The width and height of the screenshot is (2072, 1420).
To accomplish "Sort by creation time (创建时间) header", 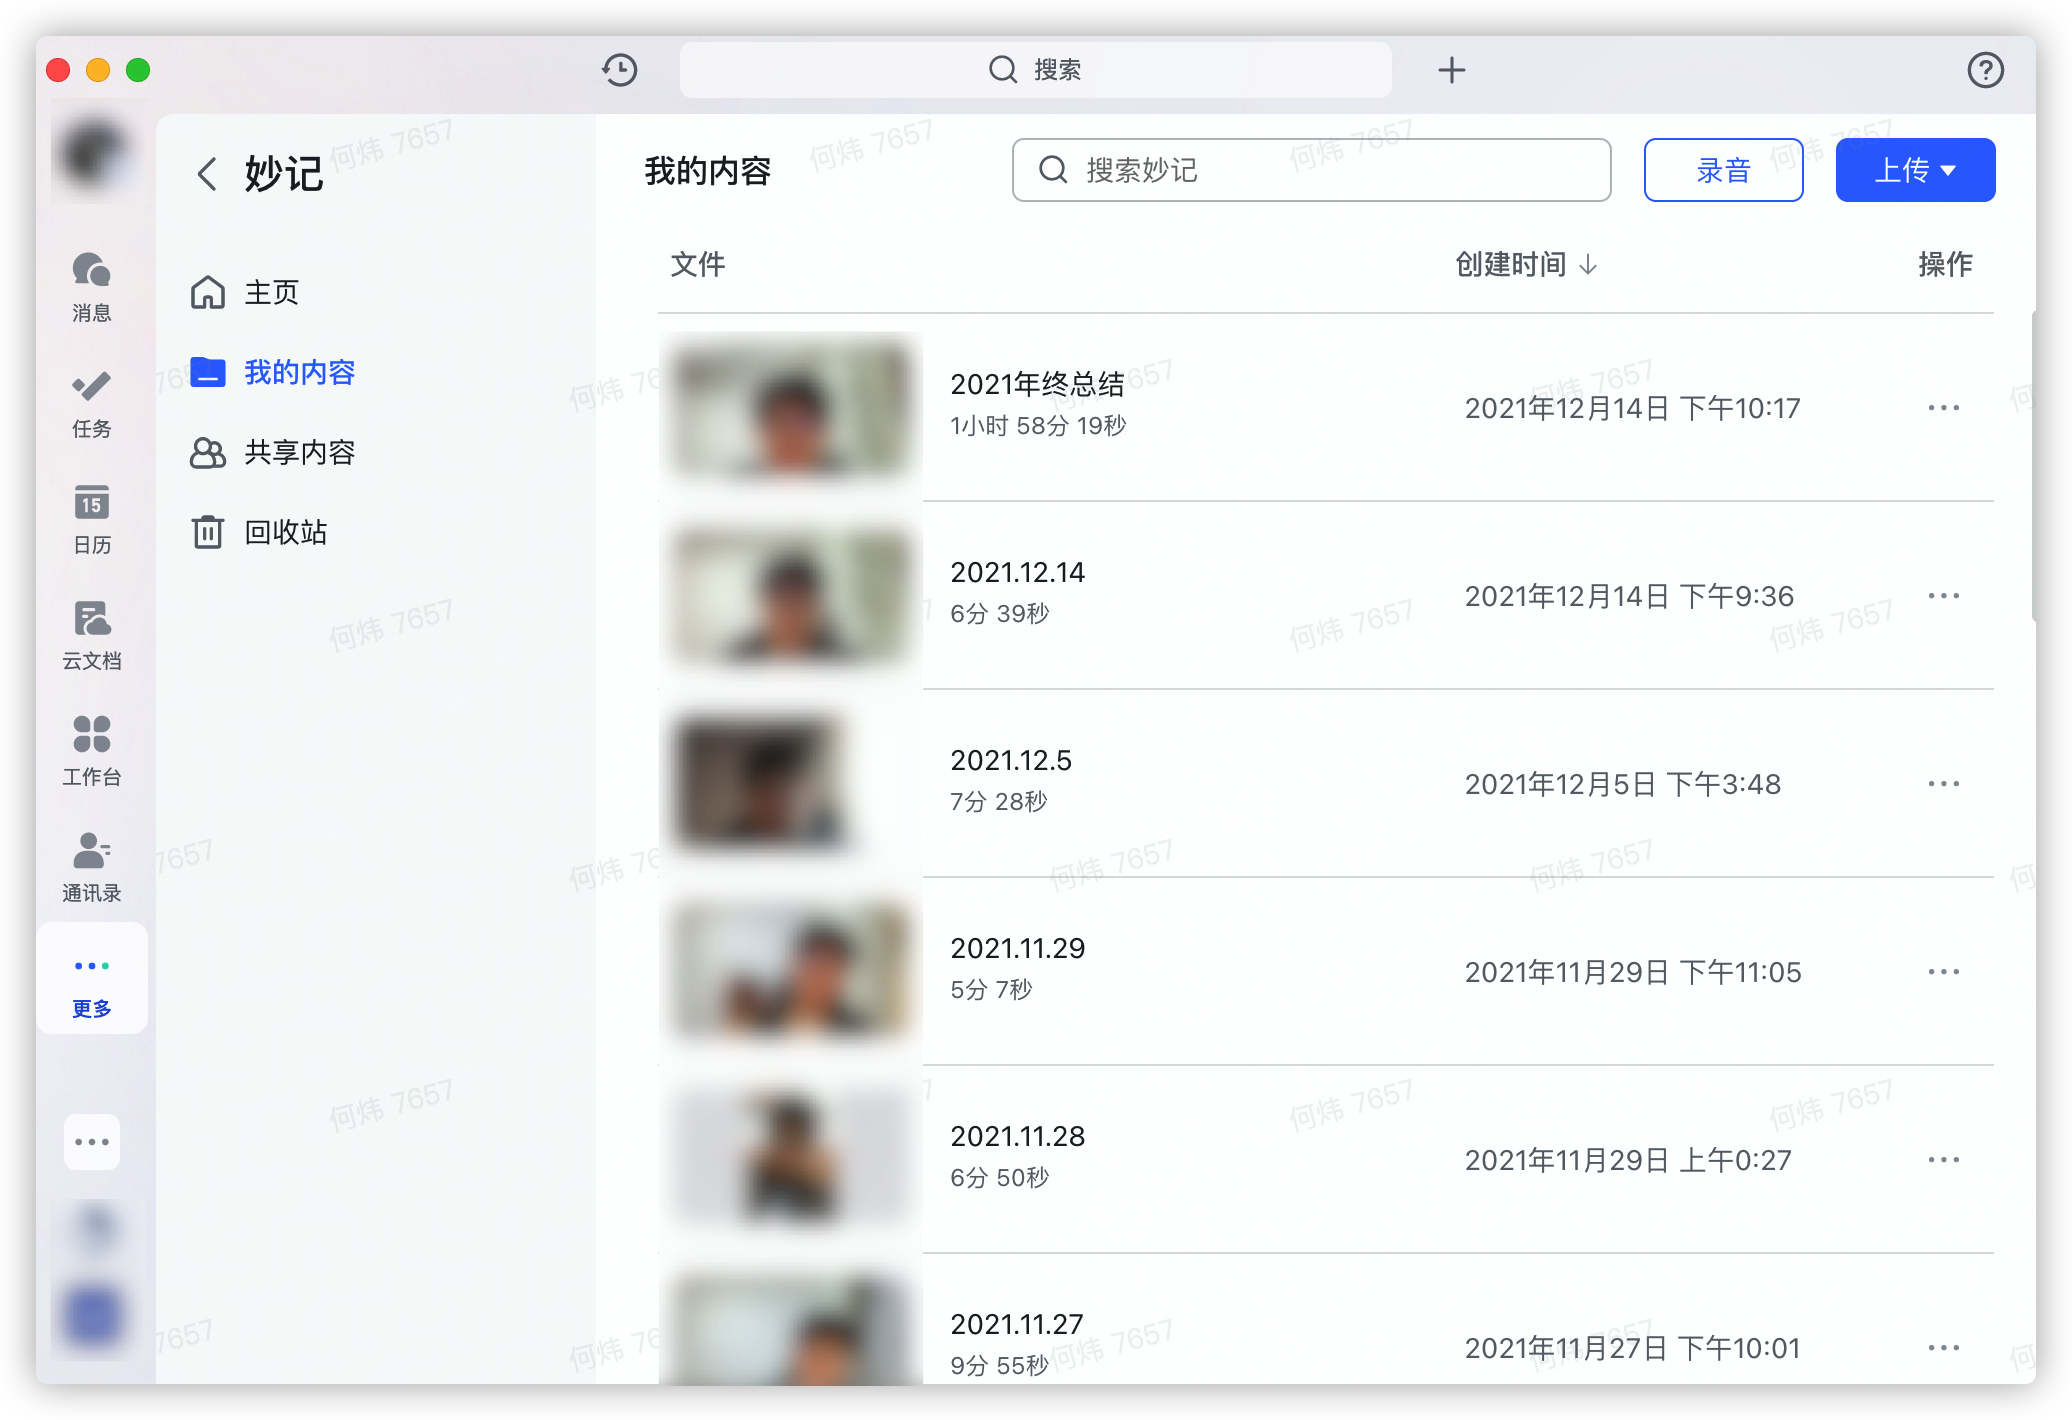I will [1526, 264].
